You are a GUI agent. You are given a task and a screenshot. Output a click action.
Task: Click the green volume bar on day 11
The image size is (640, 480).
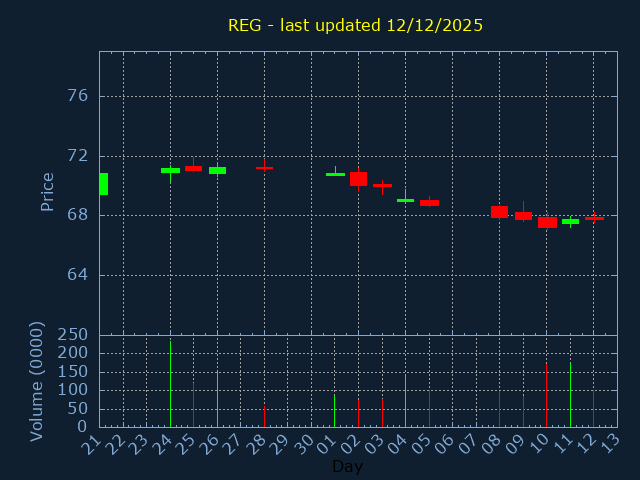(570, 395)
